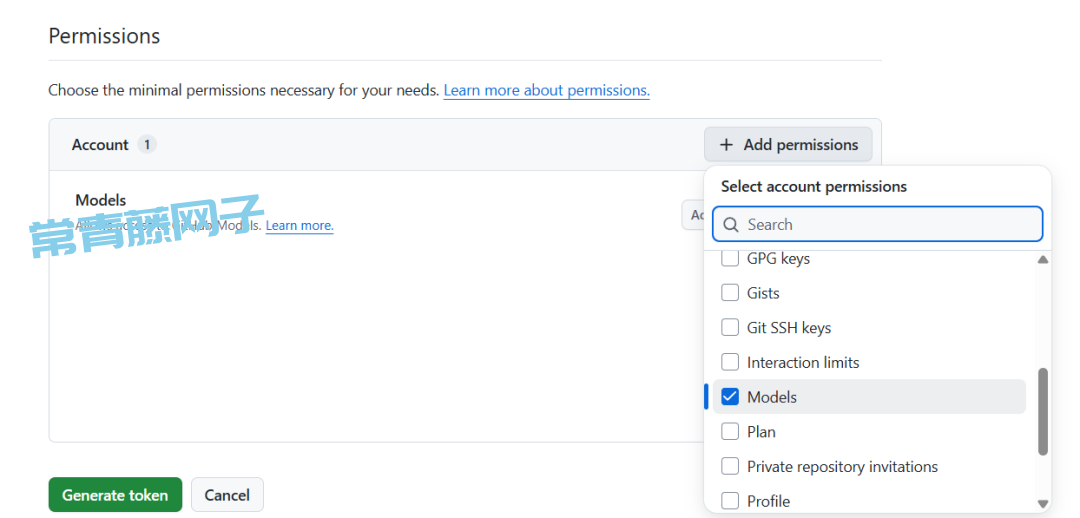Image resolution: width=1080 pixels, height=518 pixels.
Task: Enable the Plan permission checkbox
Action: (x=730, y=432)
